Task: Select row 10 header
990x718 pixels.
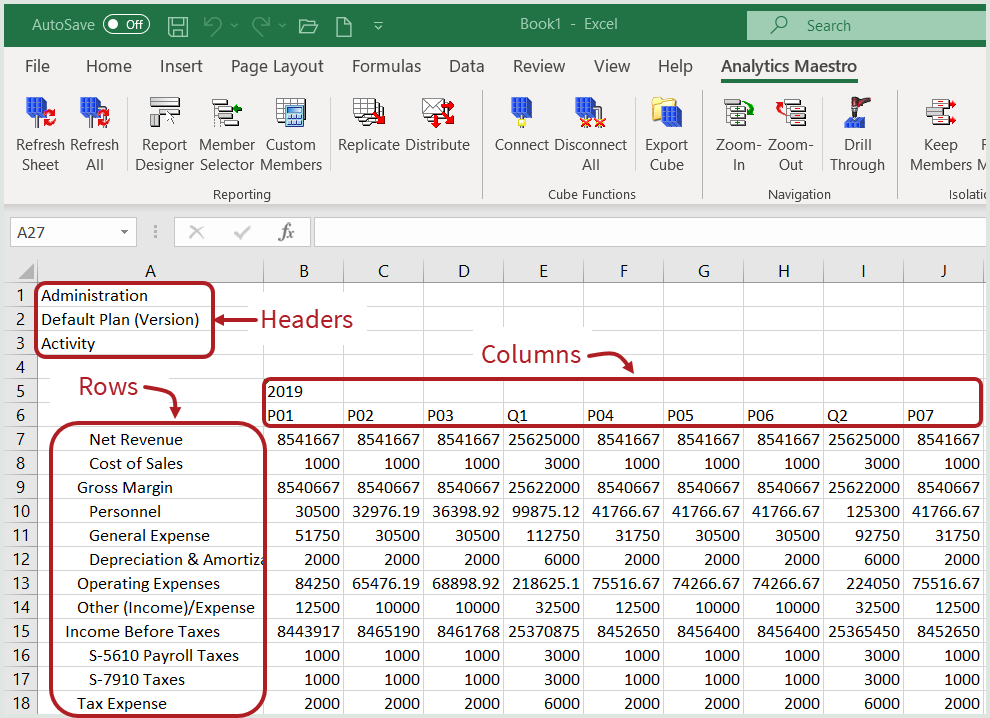Action: tap(20, 511)
